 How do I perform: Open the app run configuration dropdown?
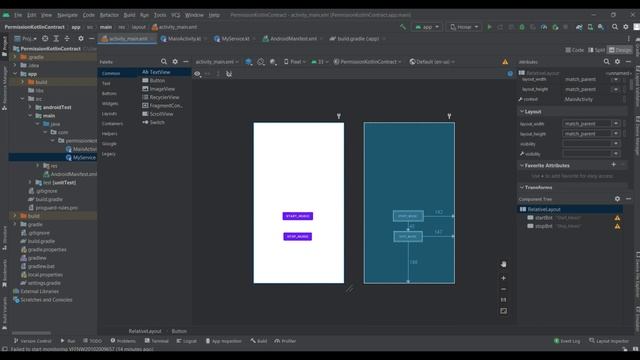click(x=427, y=27)
